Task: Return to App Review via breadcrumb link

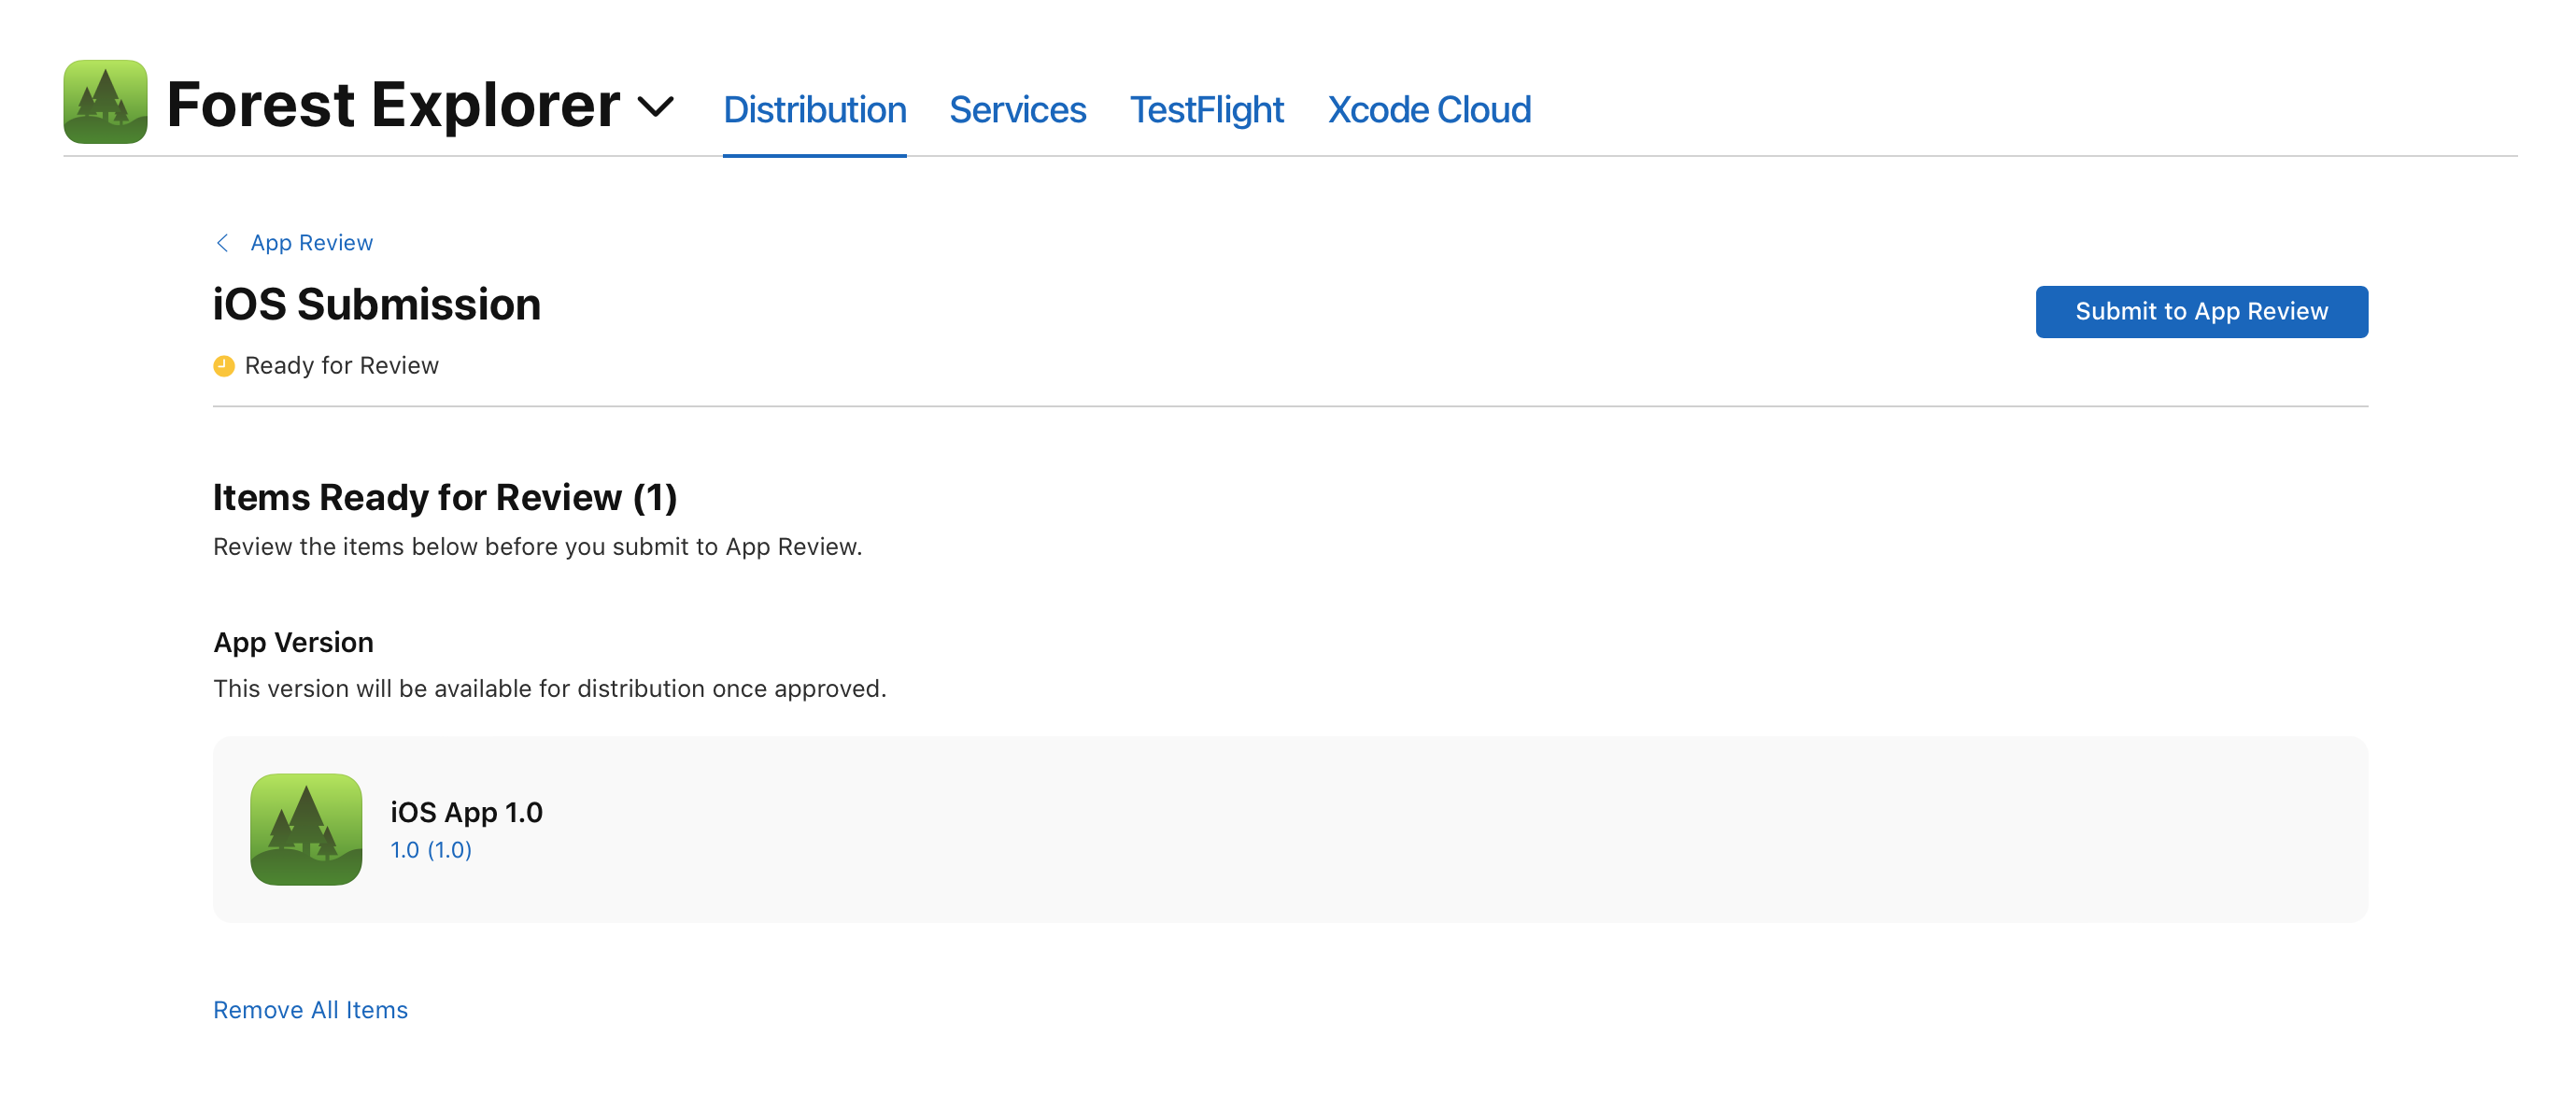Action: coord(311,243)
